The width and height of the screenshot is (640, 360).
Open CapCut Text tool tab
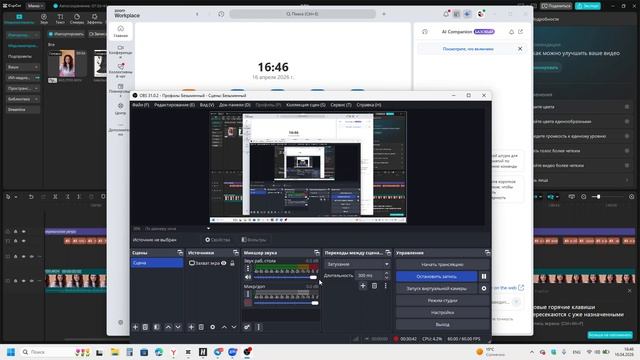pyautogui.click(x=60, y=18)
